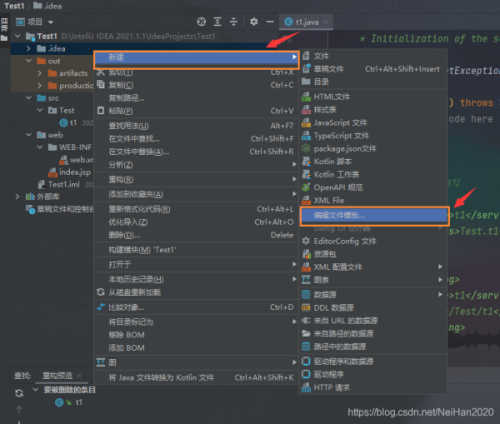Collapse the Test1 project root node
The image size is (500, 424).
[18, 36]
